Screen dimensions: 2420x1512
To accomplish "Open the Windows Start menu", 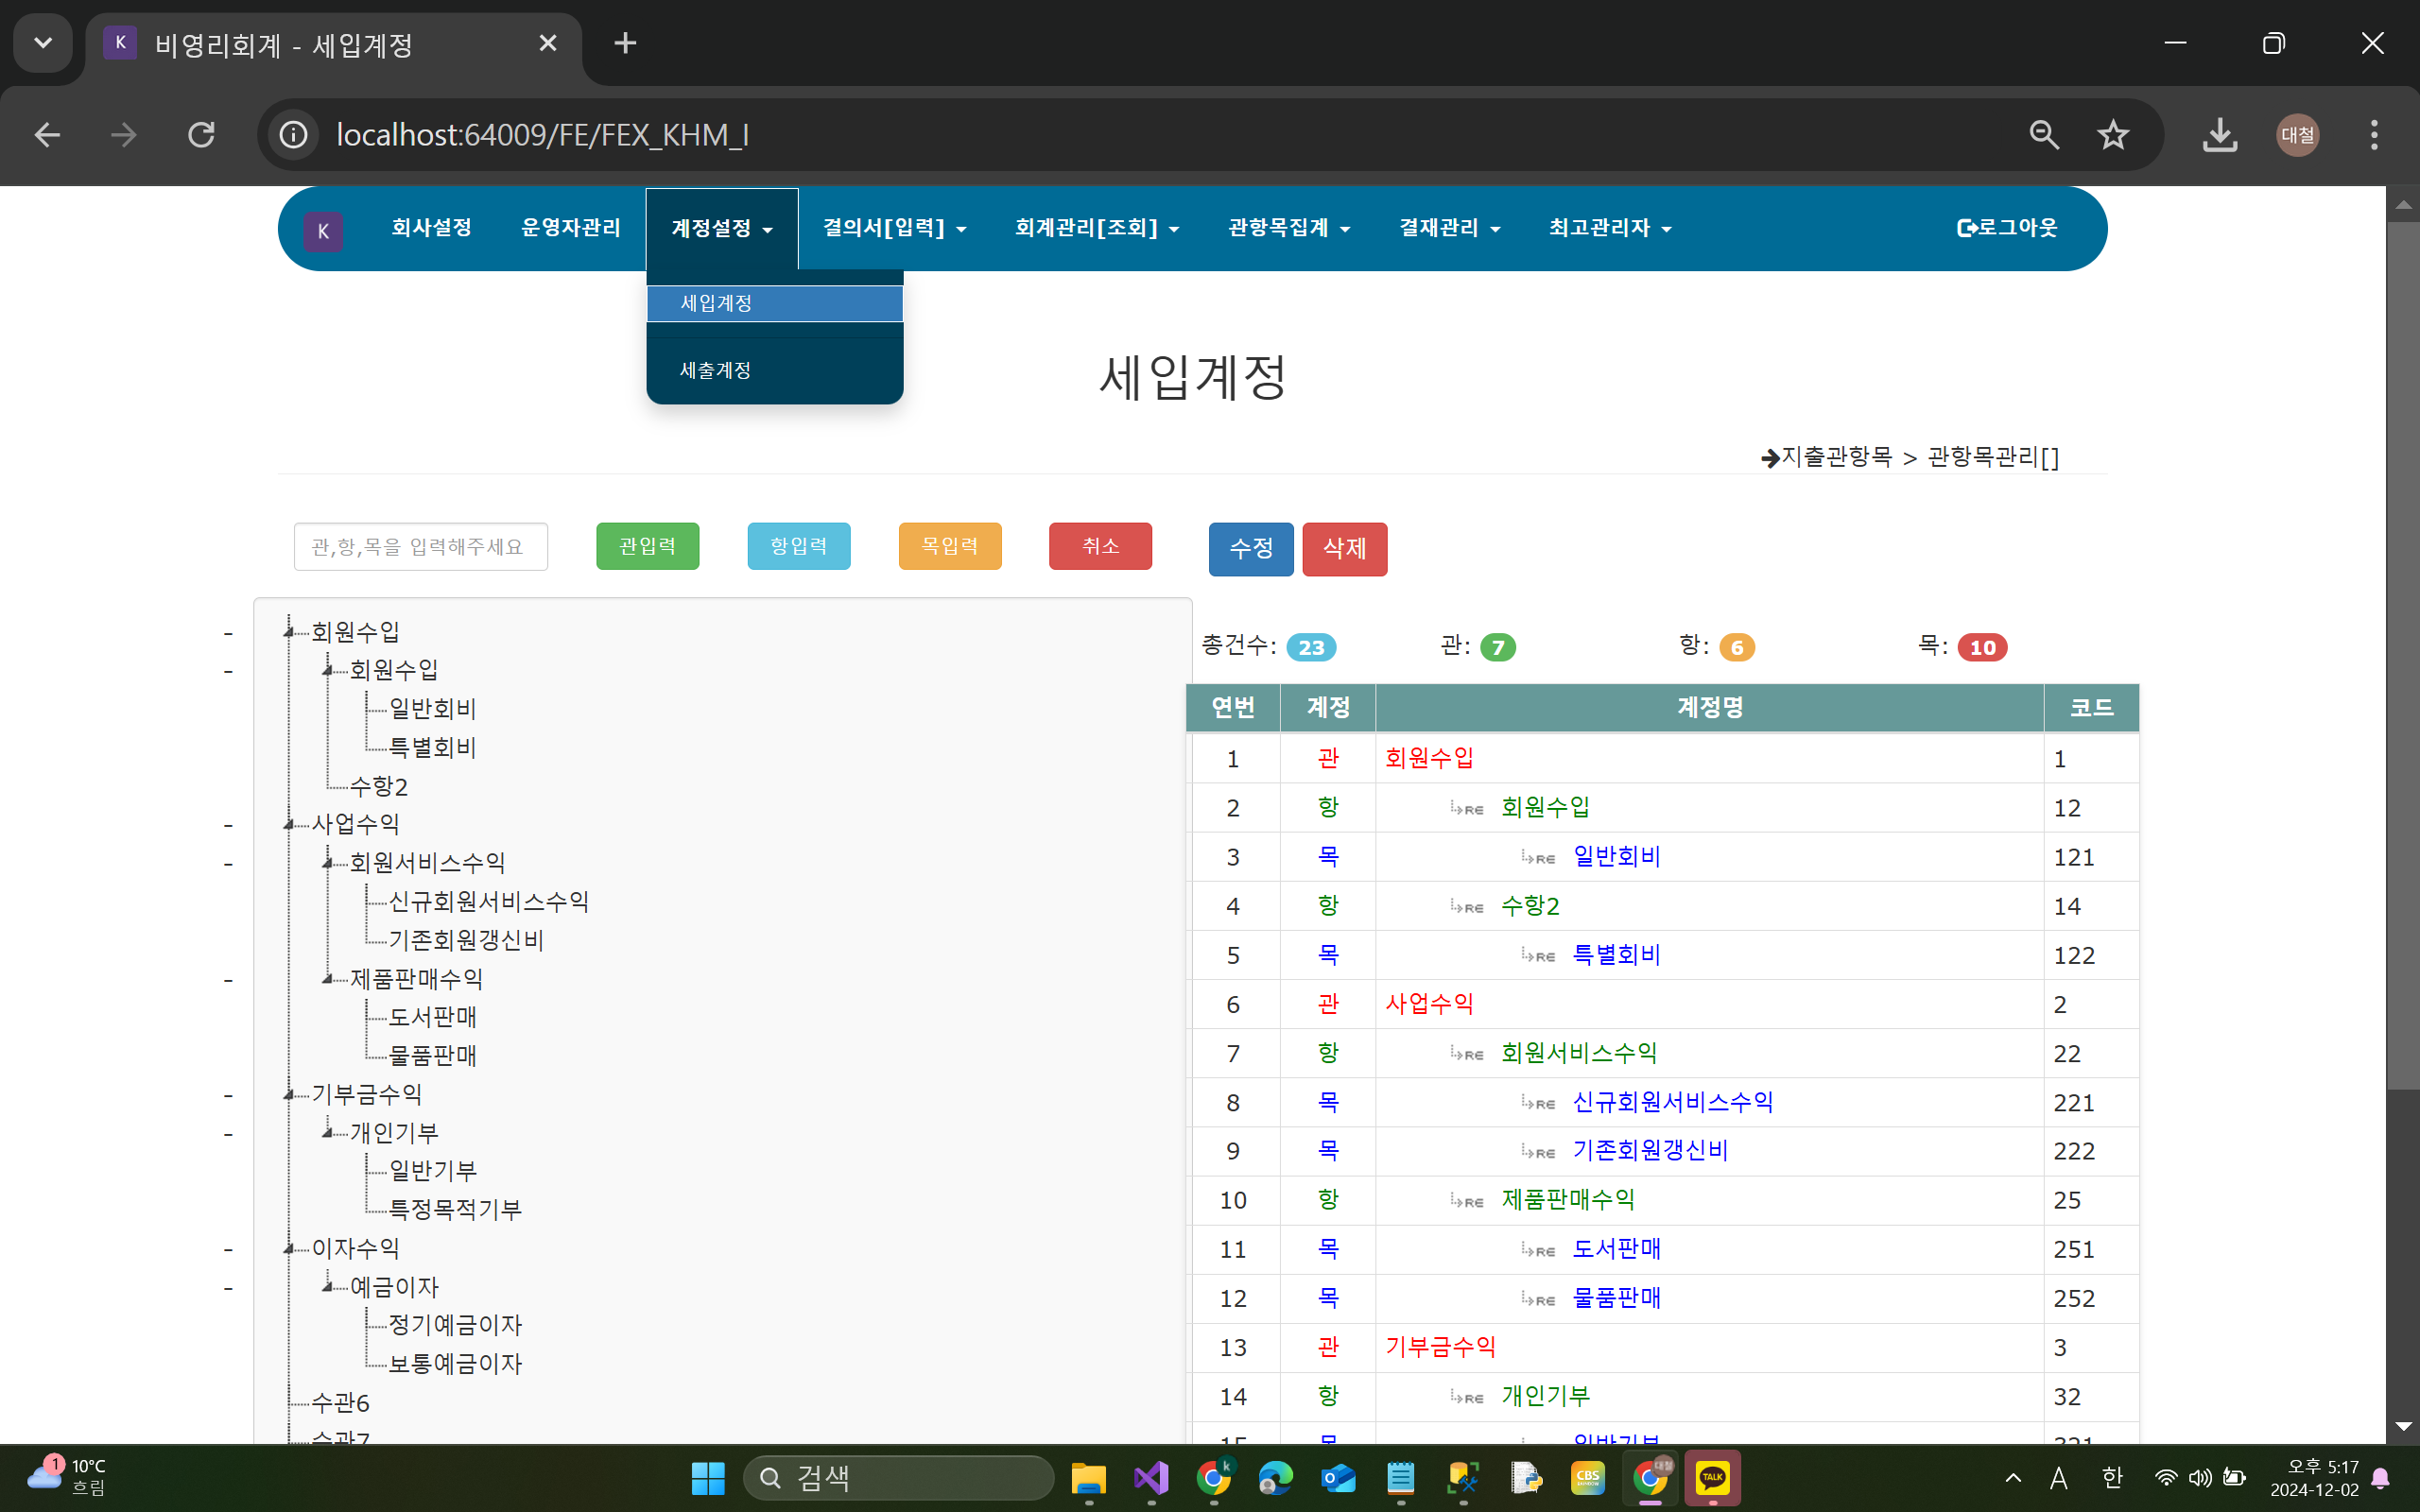I will point(708,1478).
